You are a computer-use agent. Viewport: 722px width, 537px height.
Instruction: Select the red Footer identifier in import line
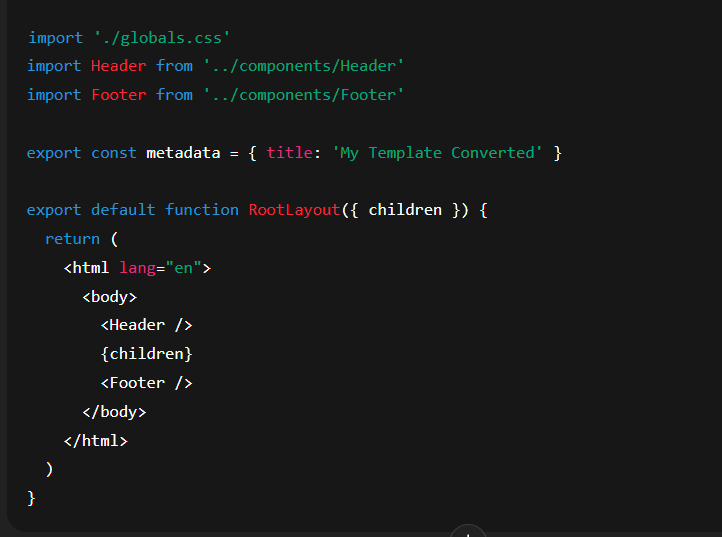click(x=119, y=95)
